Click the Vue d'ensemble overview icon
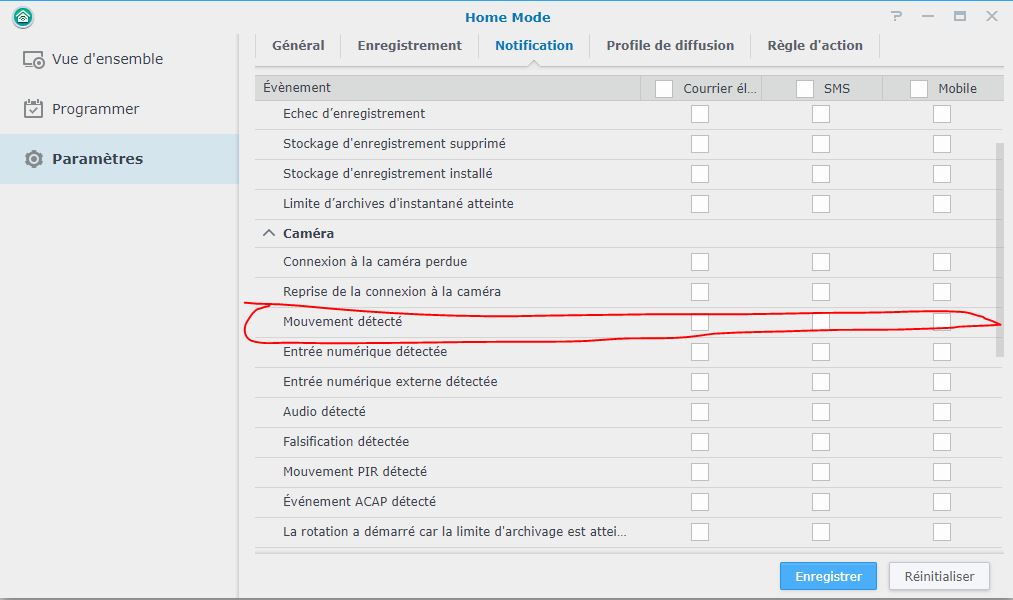 34,59
